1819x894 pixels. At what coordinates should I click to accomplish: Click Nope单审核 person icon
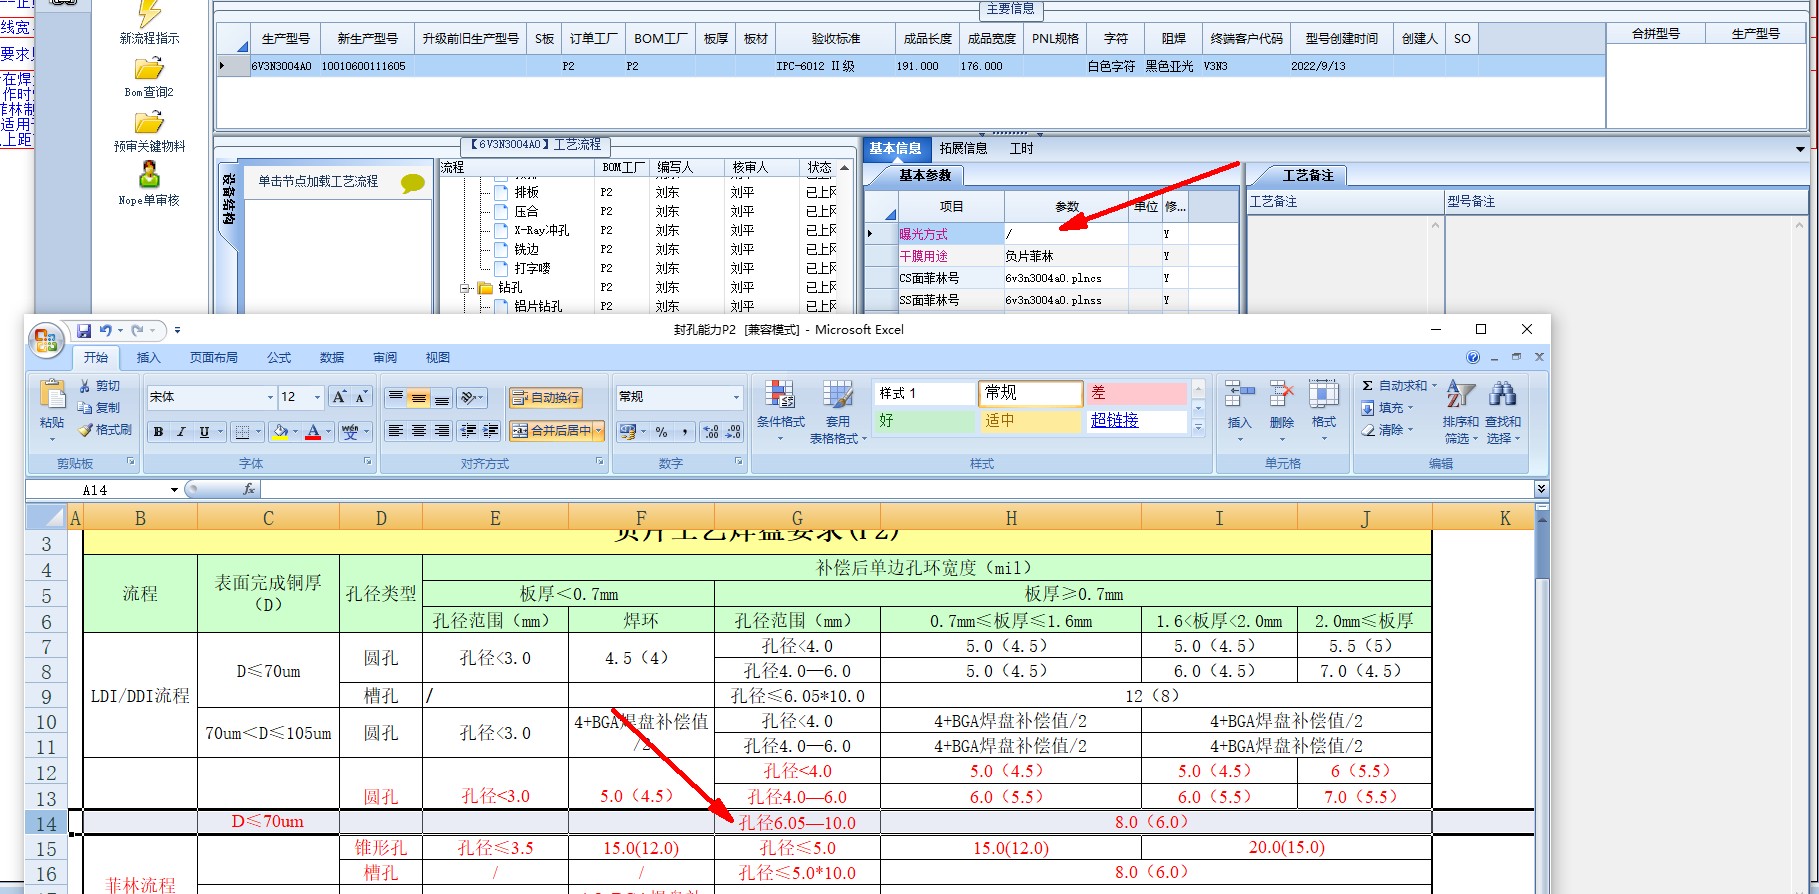pyautogui.click(x=149, y=174)
